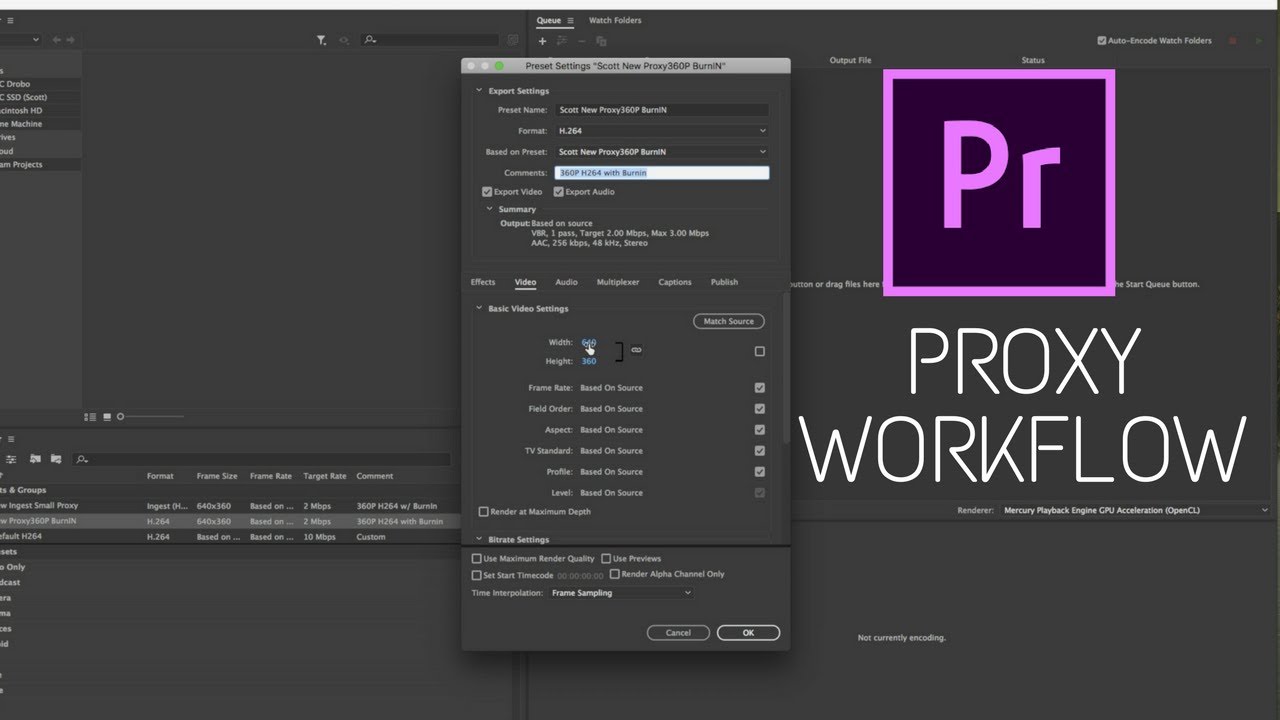Select the Video tab
1280x720 pixels.
[525, 282]
